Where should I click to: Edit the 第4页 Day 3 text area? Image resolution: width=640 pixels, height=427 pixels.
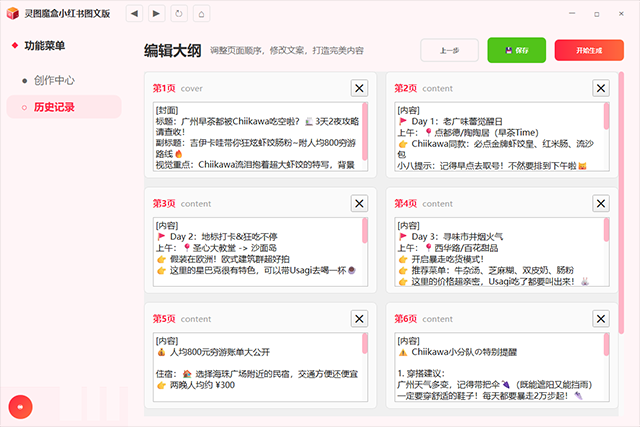[x=502, y=252]
